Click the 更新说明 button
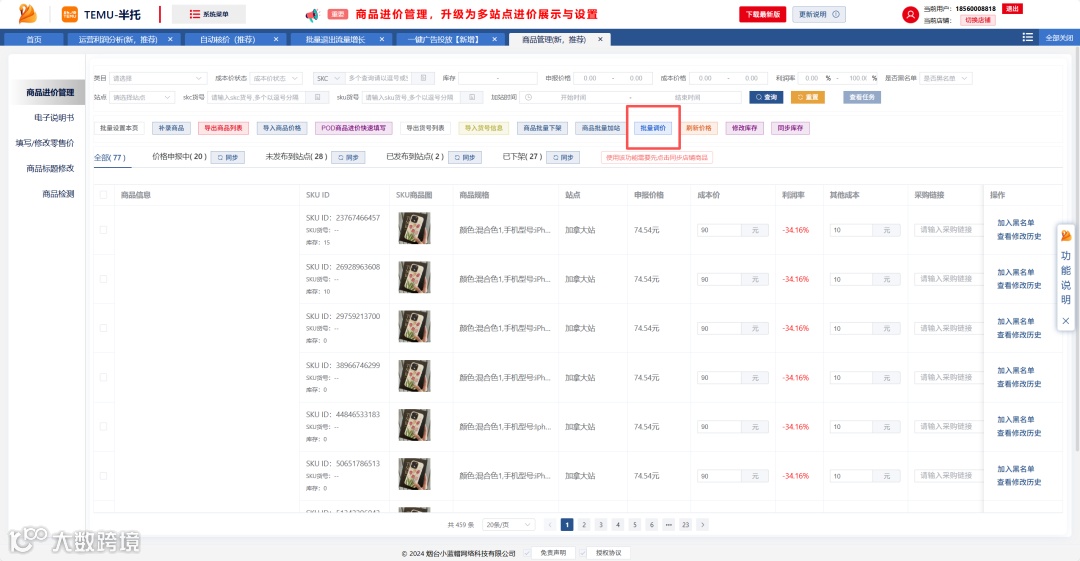Viewport: 1080px width, 561px height. click(818, 14)
